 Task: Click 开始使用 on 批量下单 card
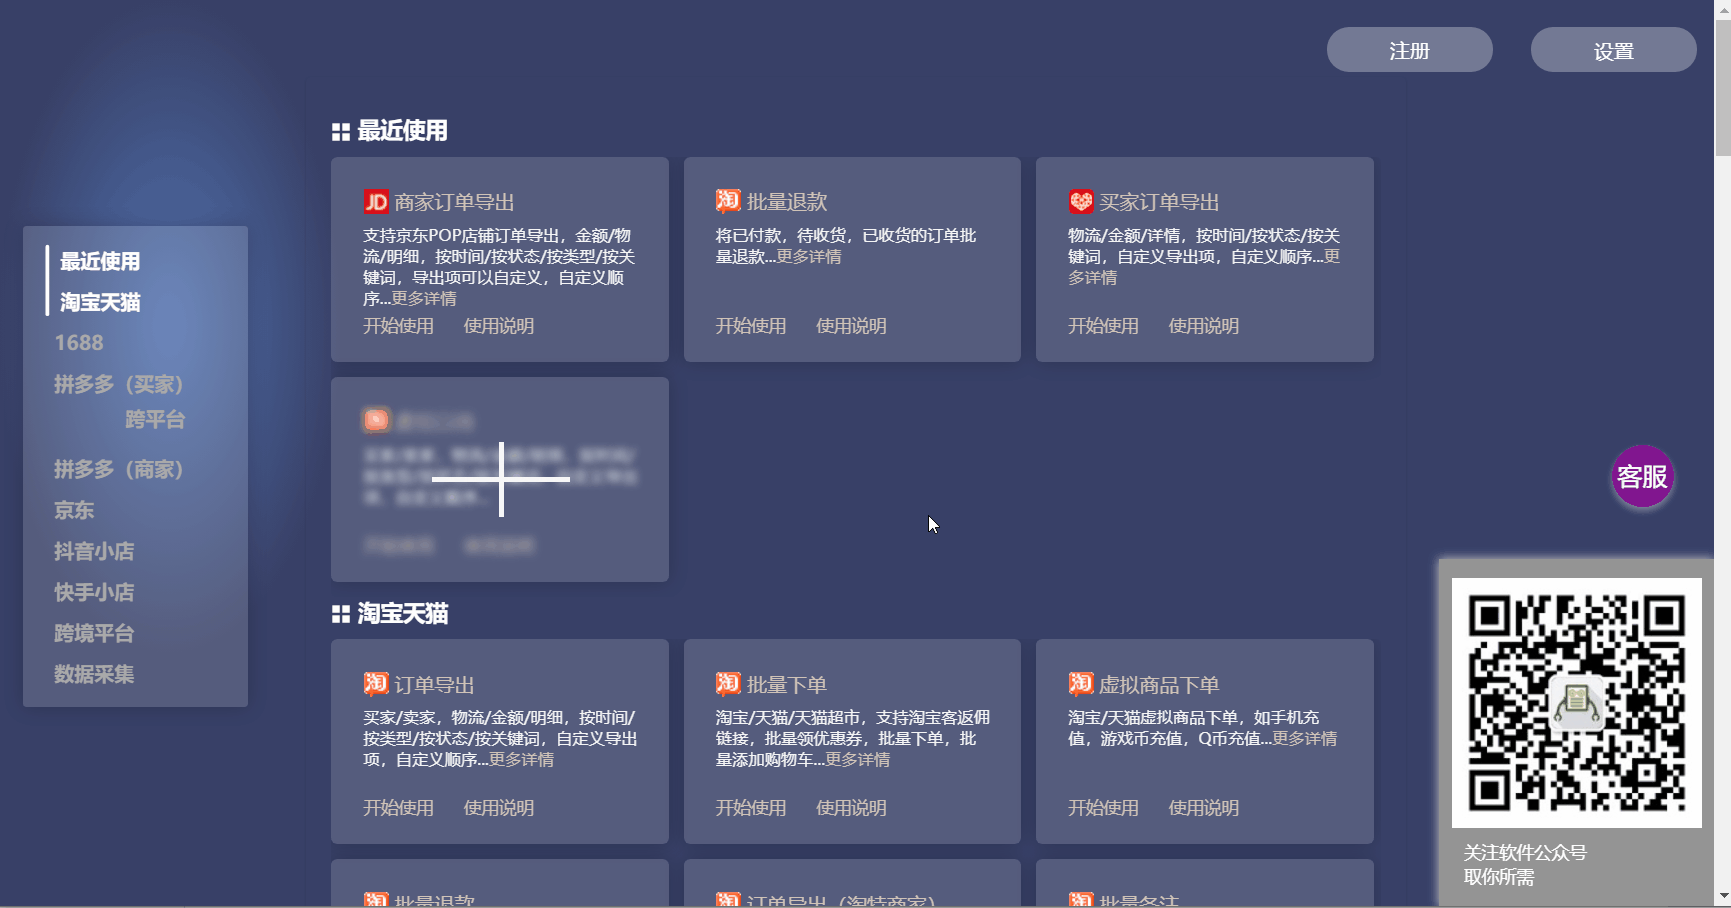pyautogui.click(x=751, y=808)
